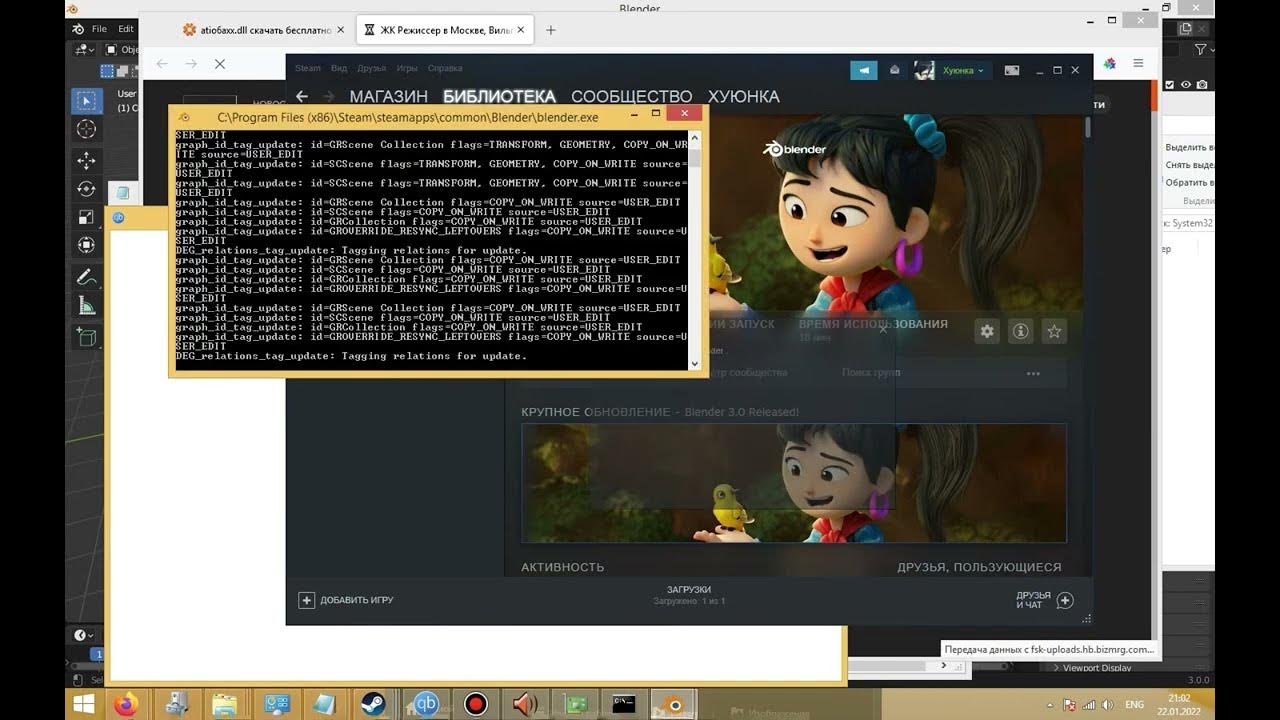Select the Add Cube tool in Blender toolbar
The width and height of the screenshot is (1280, 720).
[x=86, y=337]
